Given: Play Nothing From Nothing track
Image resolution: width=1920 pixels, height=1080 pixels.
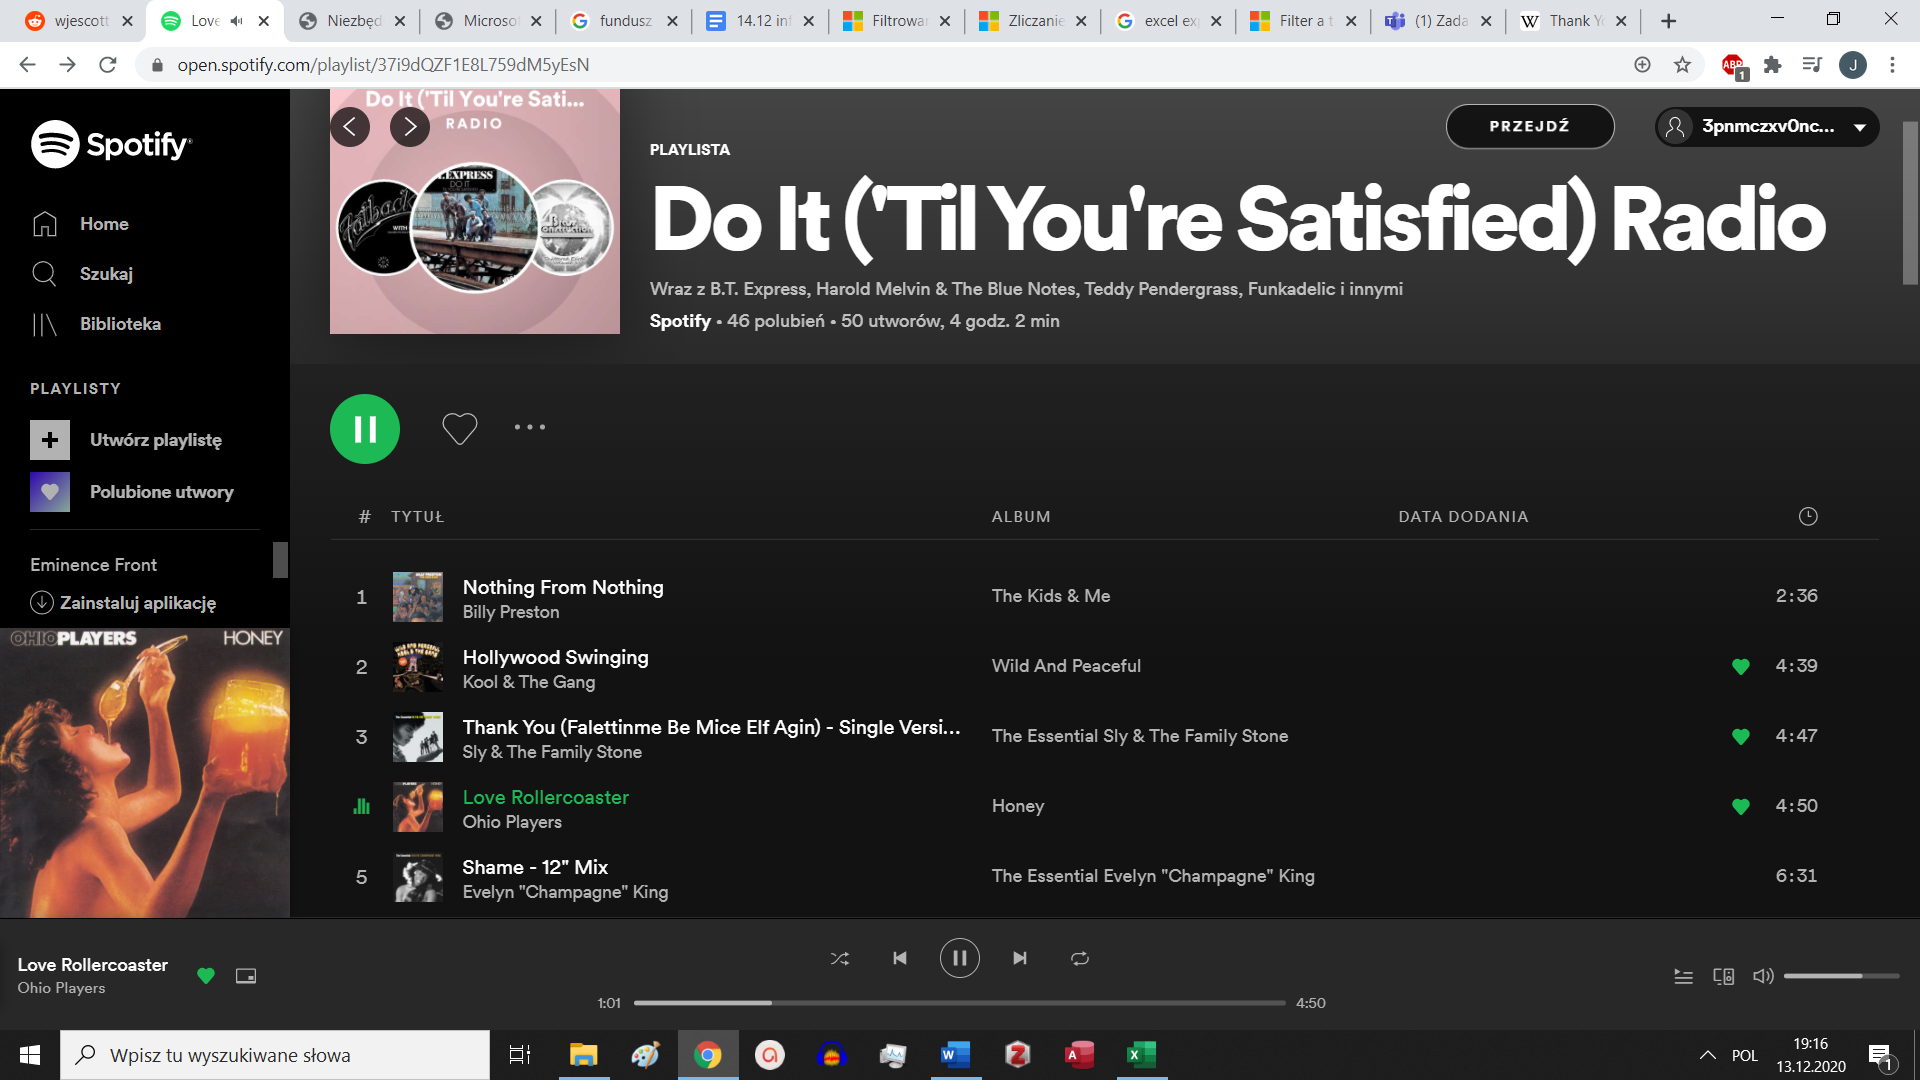Looking at the screenshot, I should (x=563, y=587).
